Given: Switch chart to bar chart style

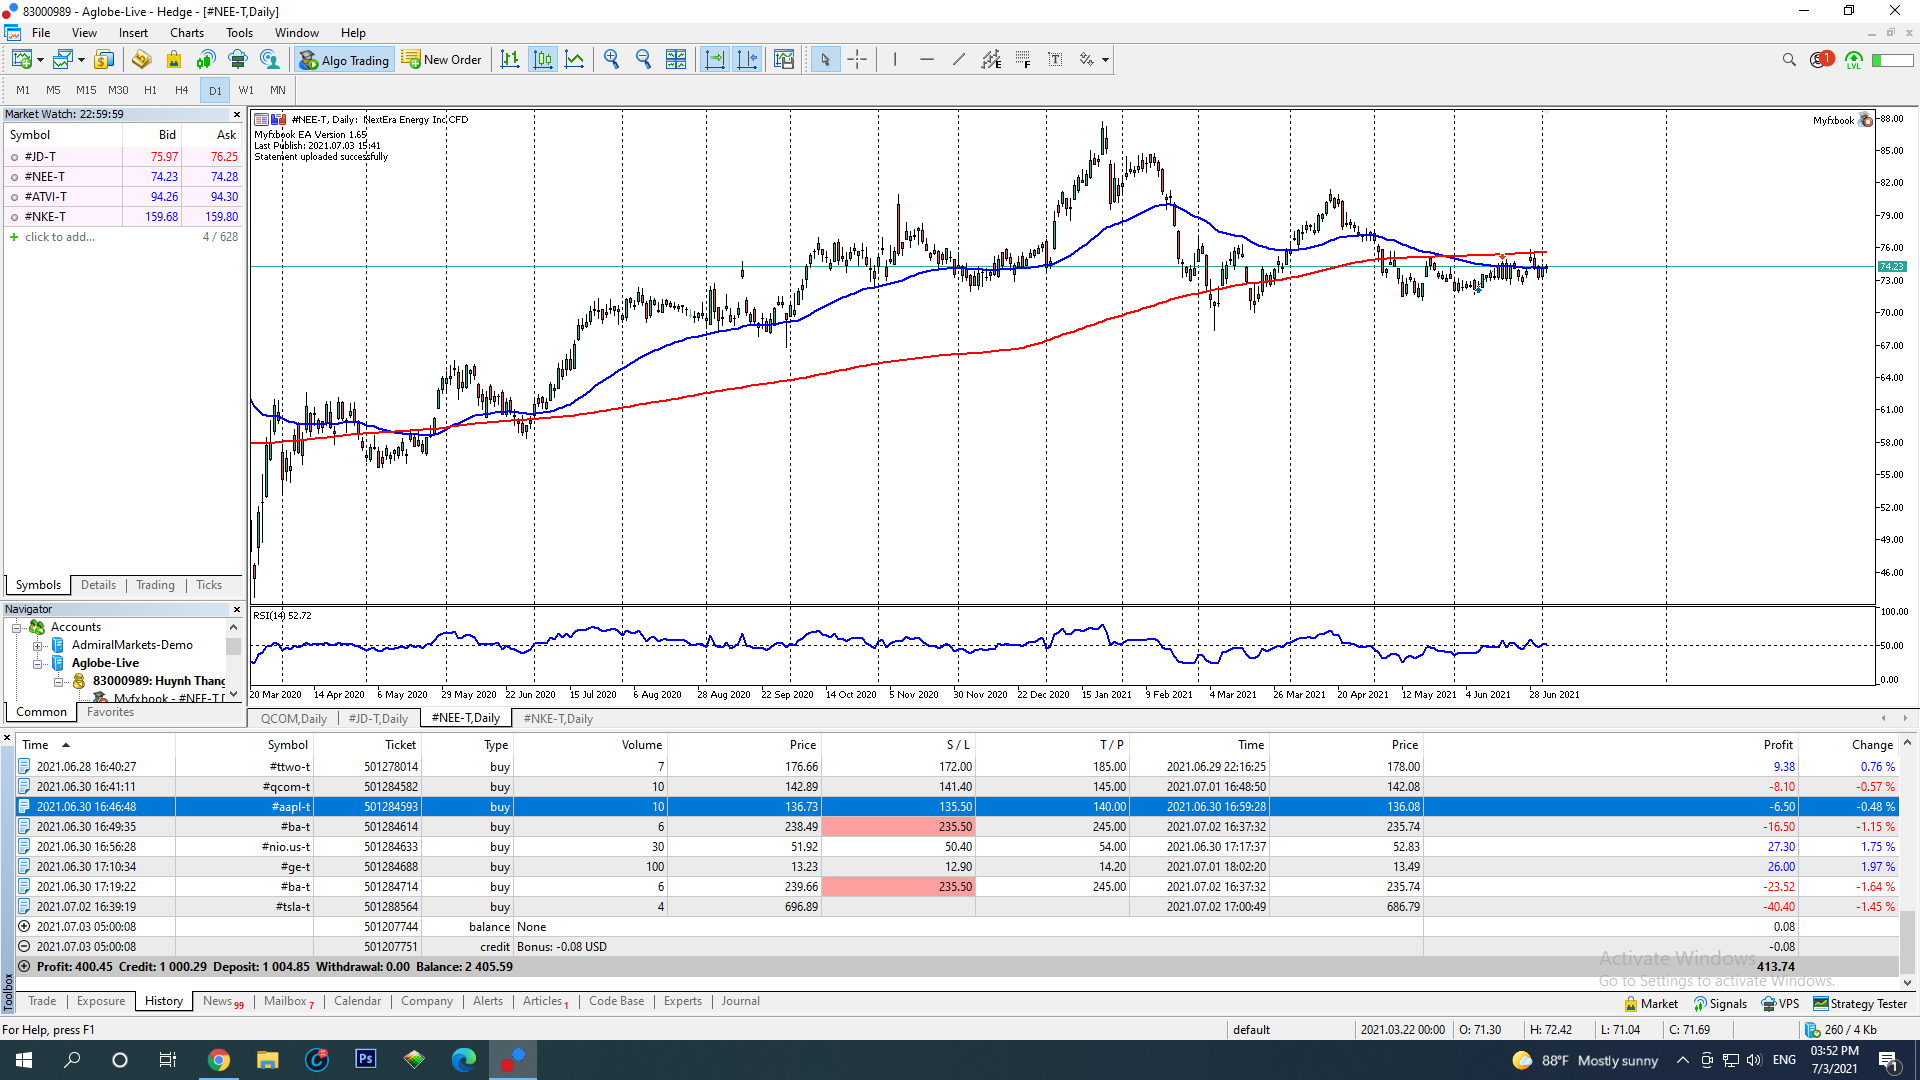Looking at the screenshot, I should click(x=510, y=60).
